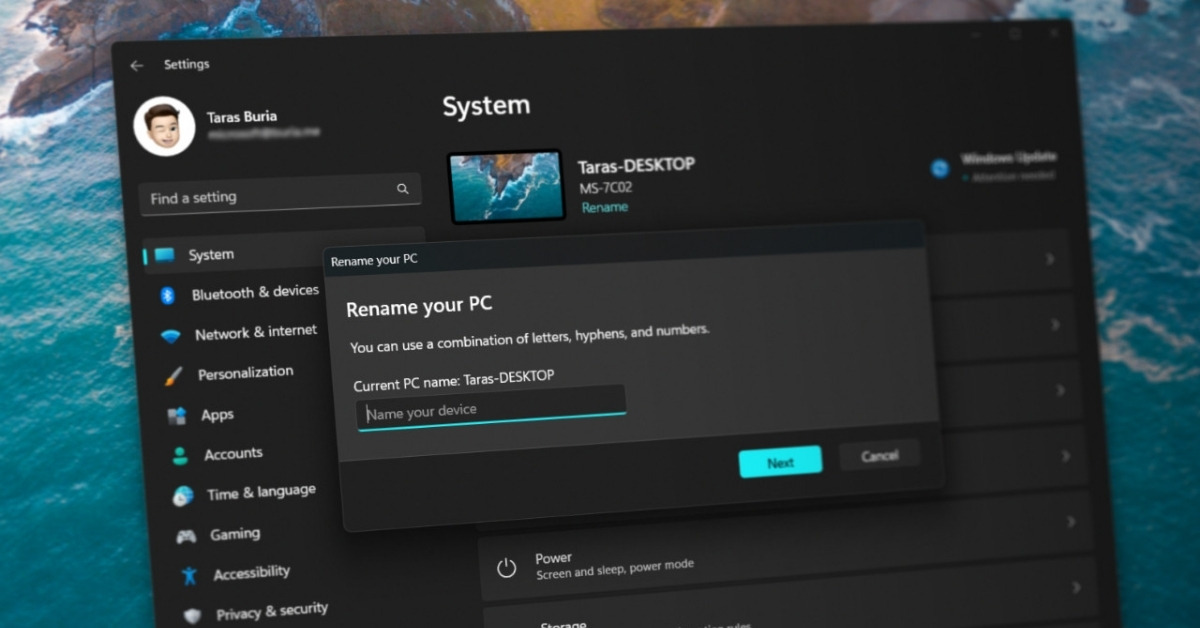Click the Power icon in settings list
Screen dimensions: 1200x628
(507, 568)
